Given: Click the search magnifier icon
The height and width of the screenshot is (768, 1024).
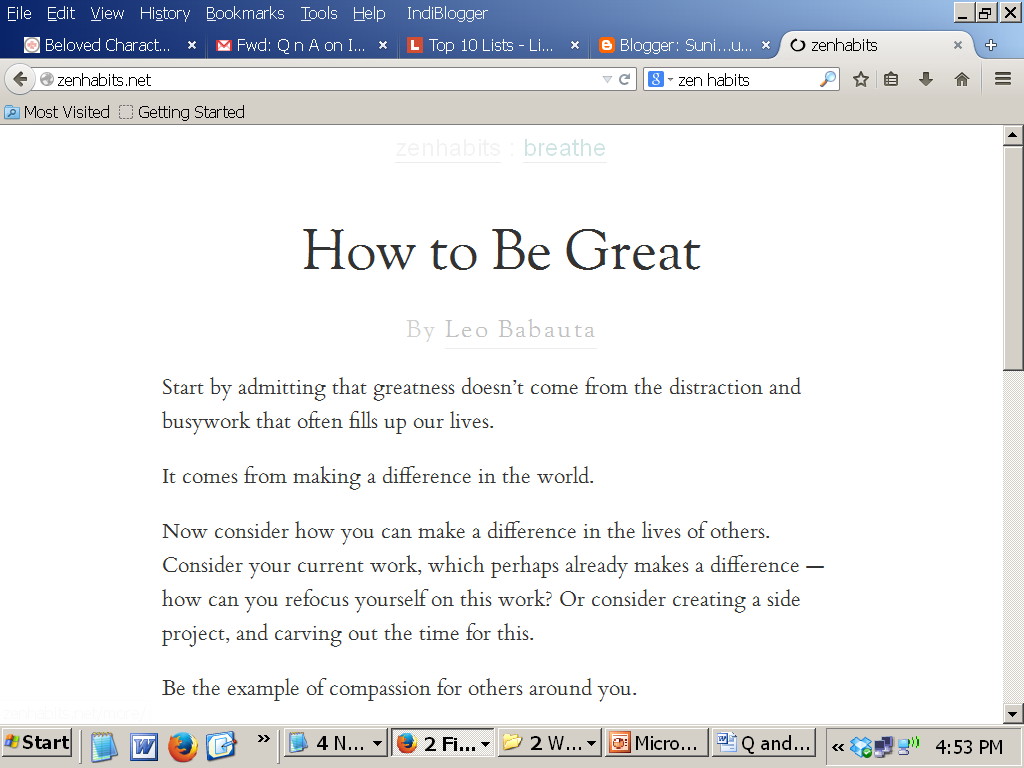Looking at the screenshot, I should (827, 80).
